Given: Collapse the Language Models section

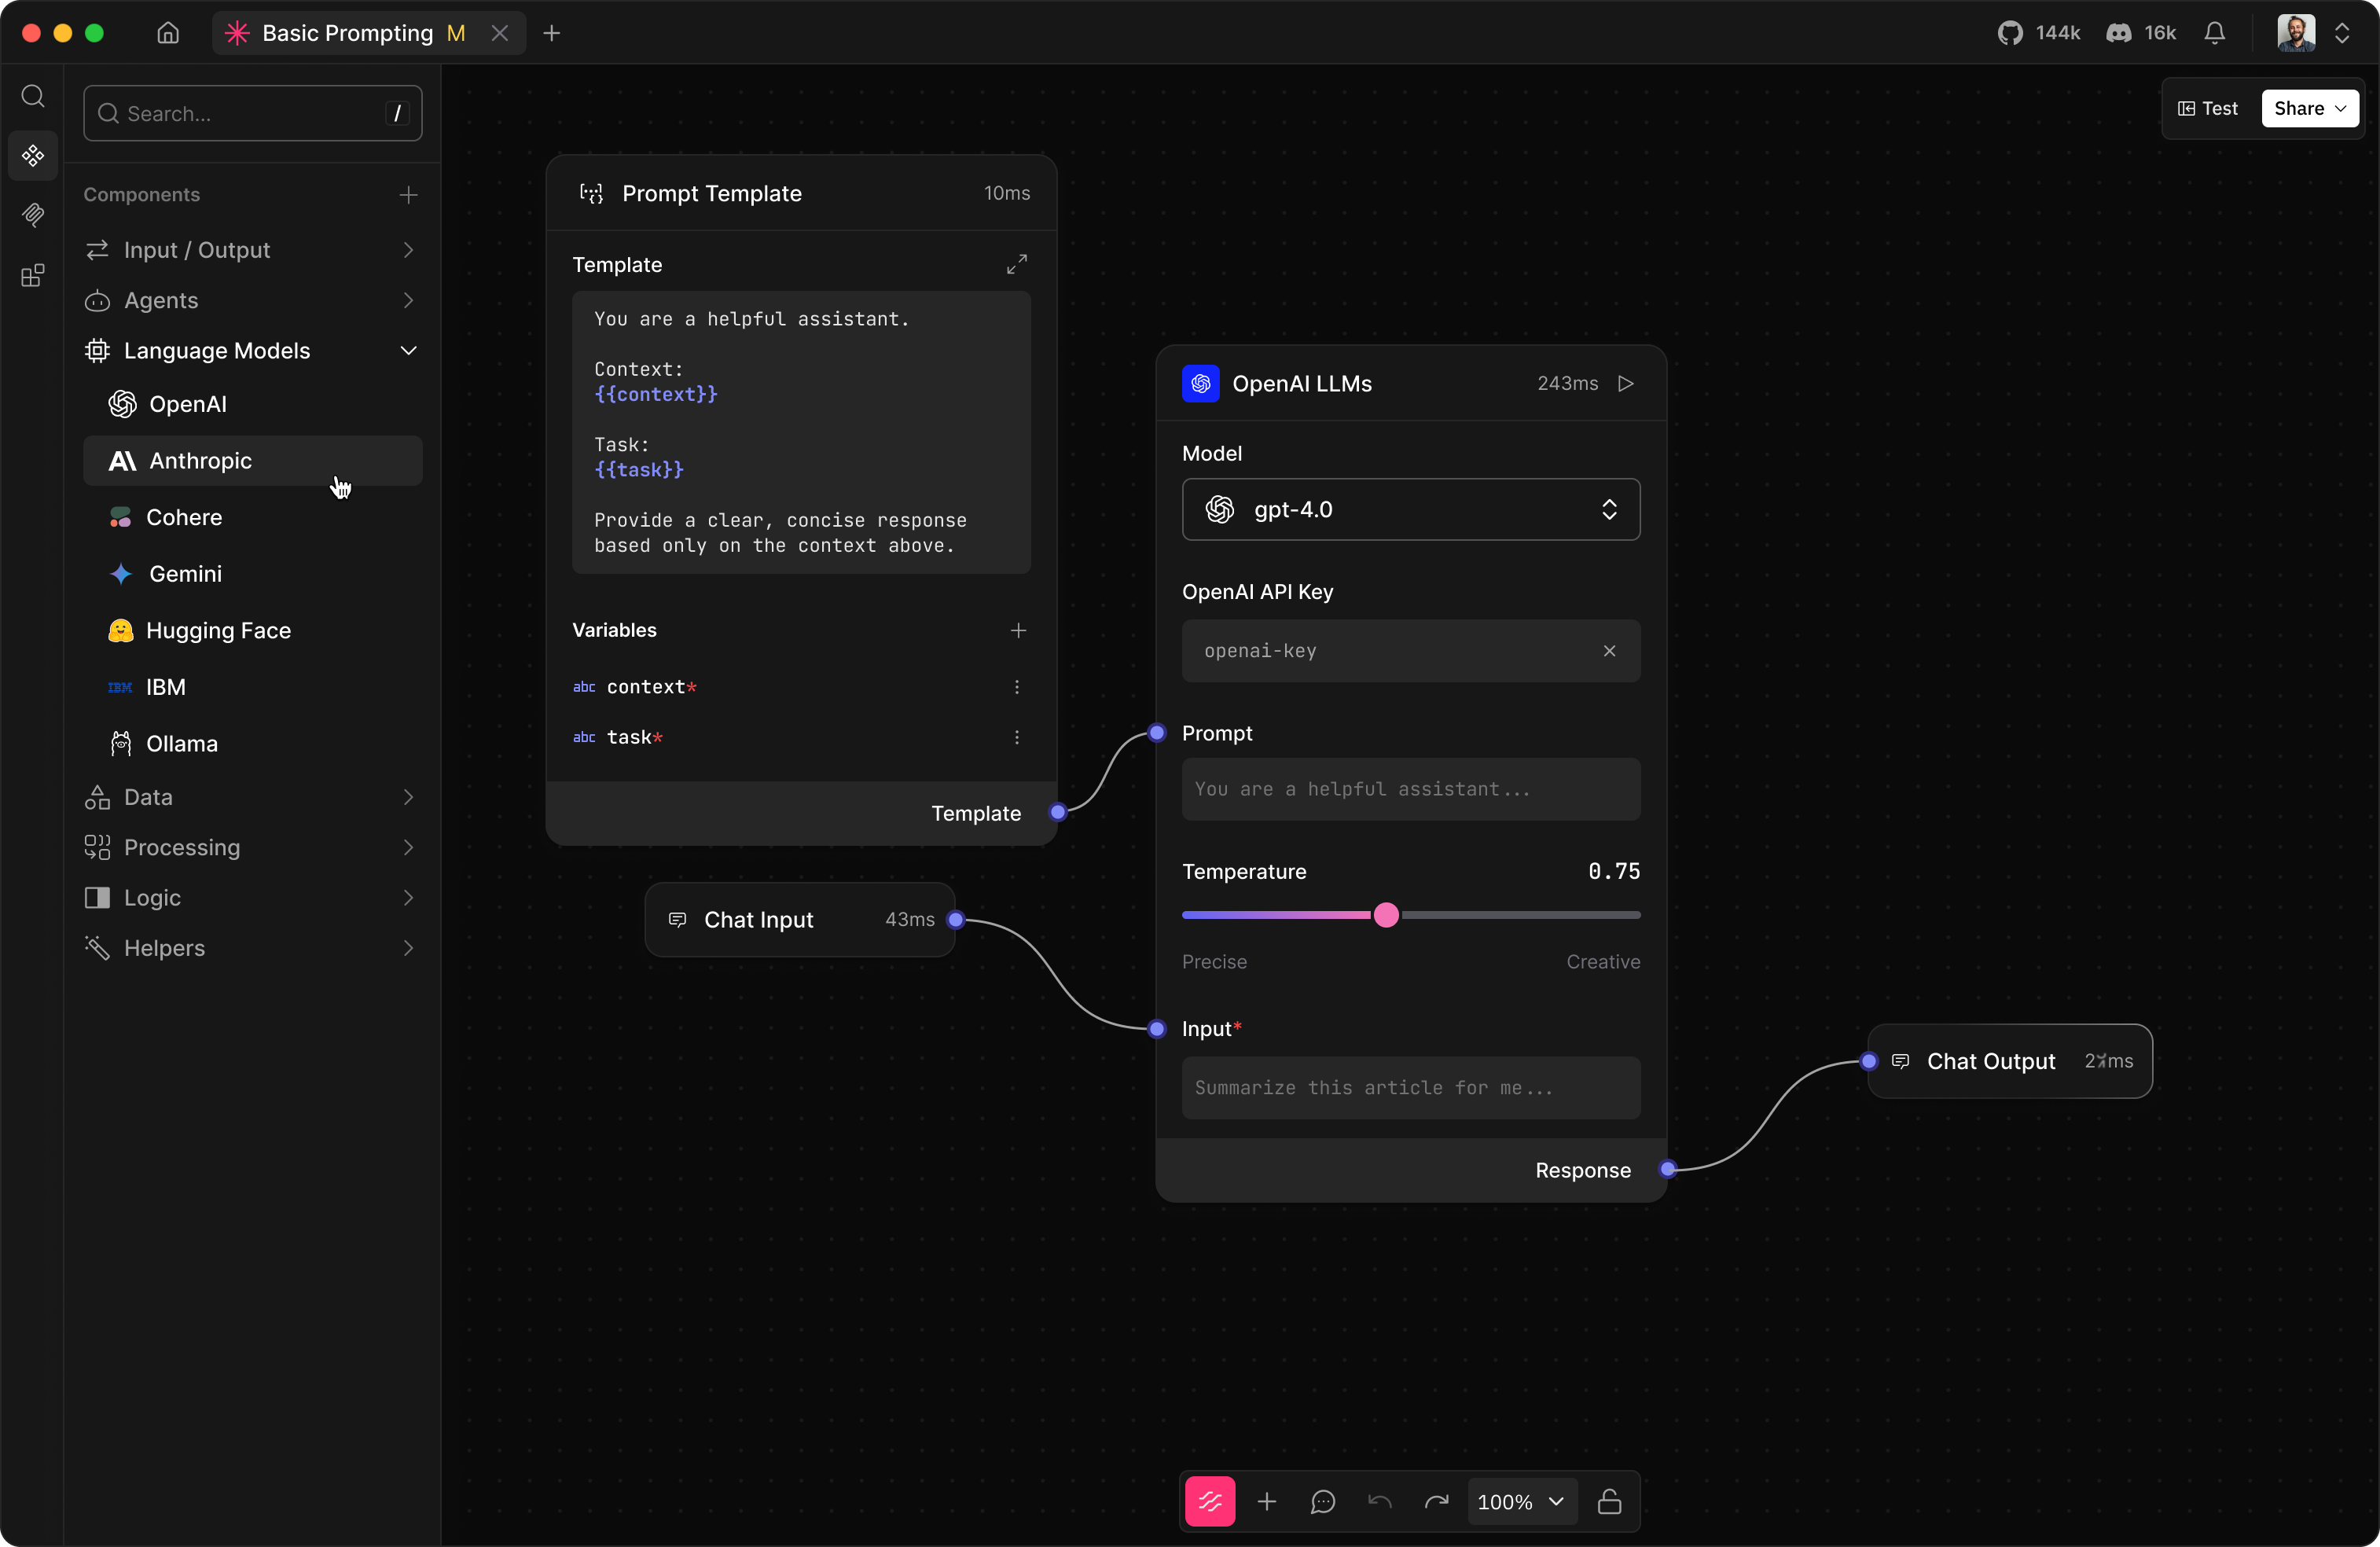Looking at the screenshot, I should pyautogui.click(x=408, y=351).
